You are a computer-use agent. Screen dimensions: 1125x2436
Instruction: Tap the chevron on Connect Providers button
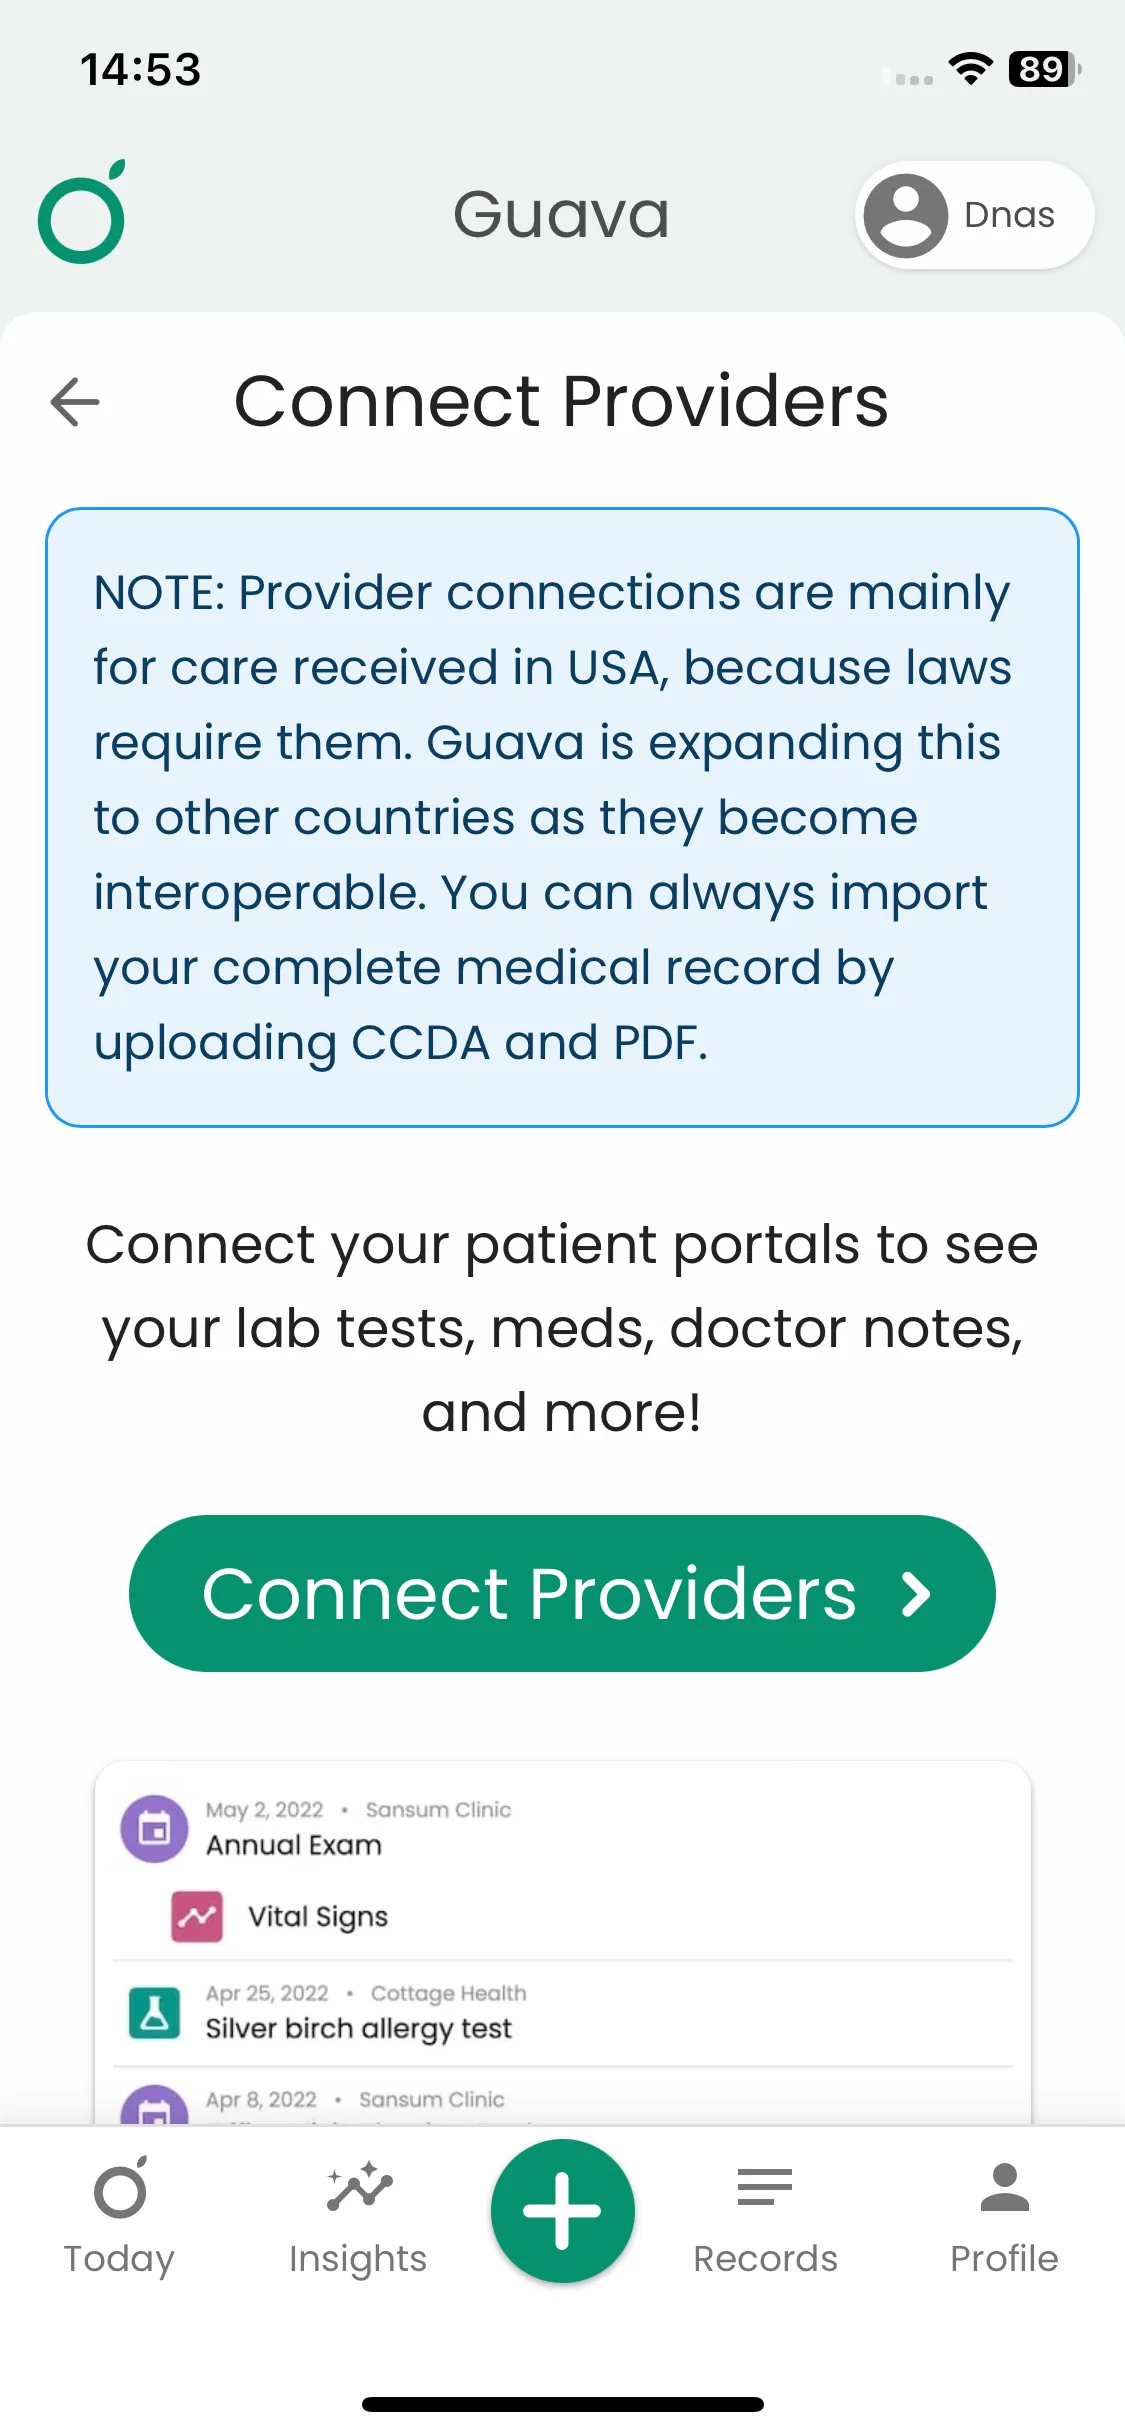coord(915,1594)
